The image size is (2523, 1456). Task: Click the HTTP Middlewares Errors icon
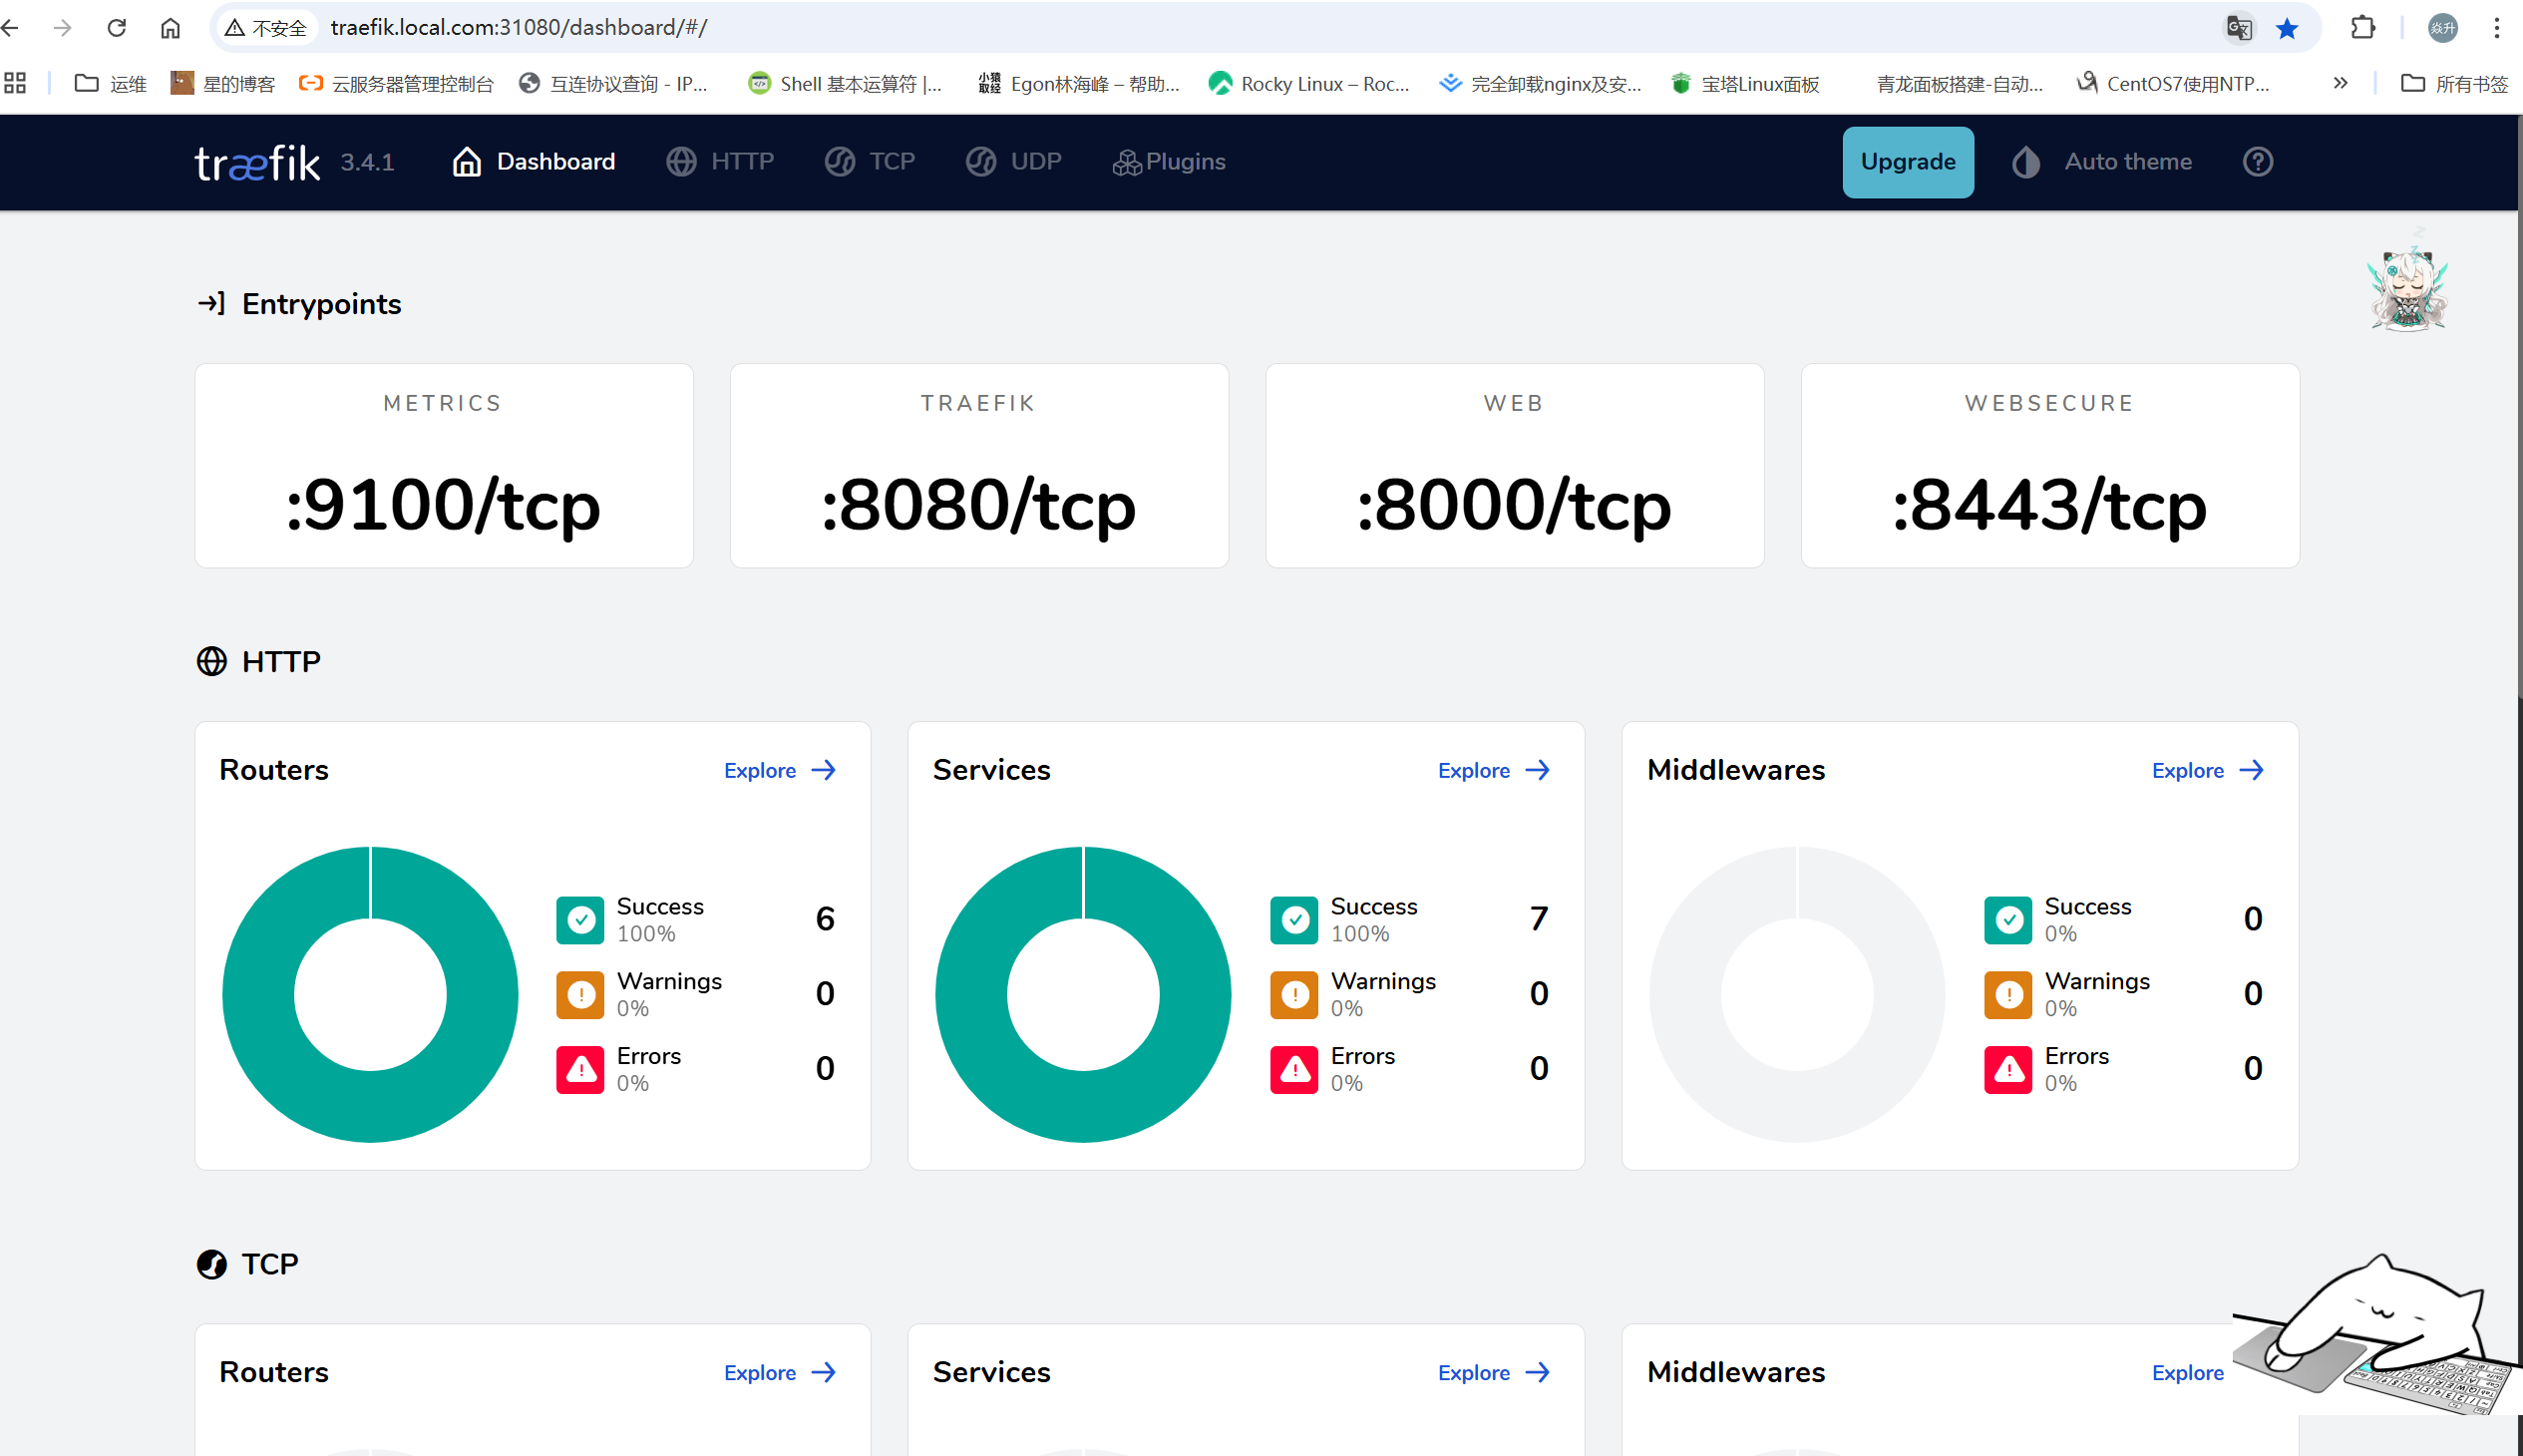pyautogui.click(x=2008, y=1070)
